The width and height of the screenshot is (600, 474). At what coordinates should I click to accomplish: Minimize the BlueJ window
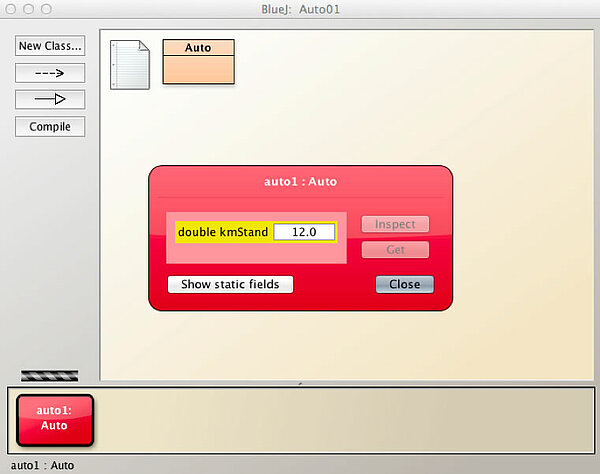29,8
